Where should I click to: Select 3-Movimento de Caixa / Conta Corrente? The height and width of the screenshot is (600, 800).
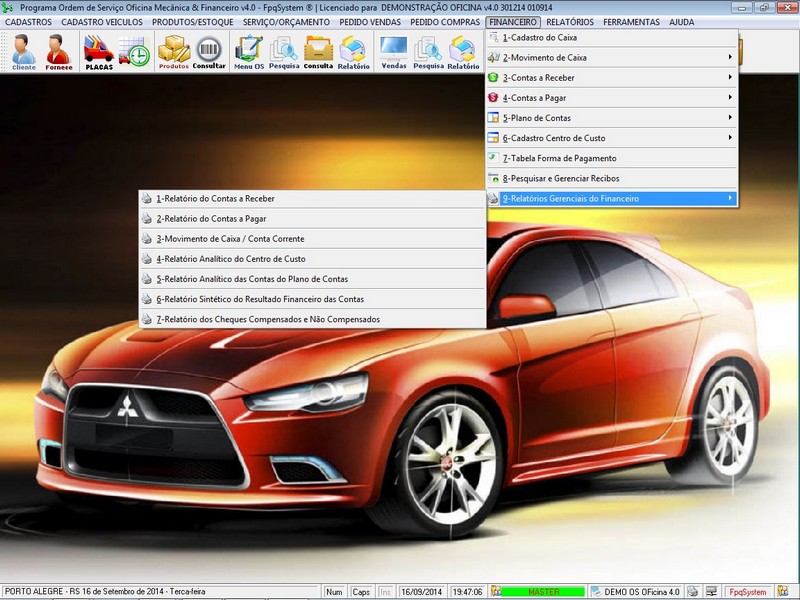(312, 239)
